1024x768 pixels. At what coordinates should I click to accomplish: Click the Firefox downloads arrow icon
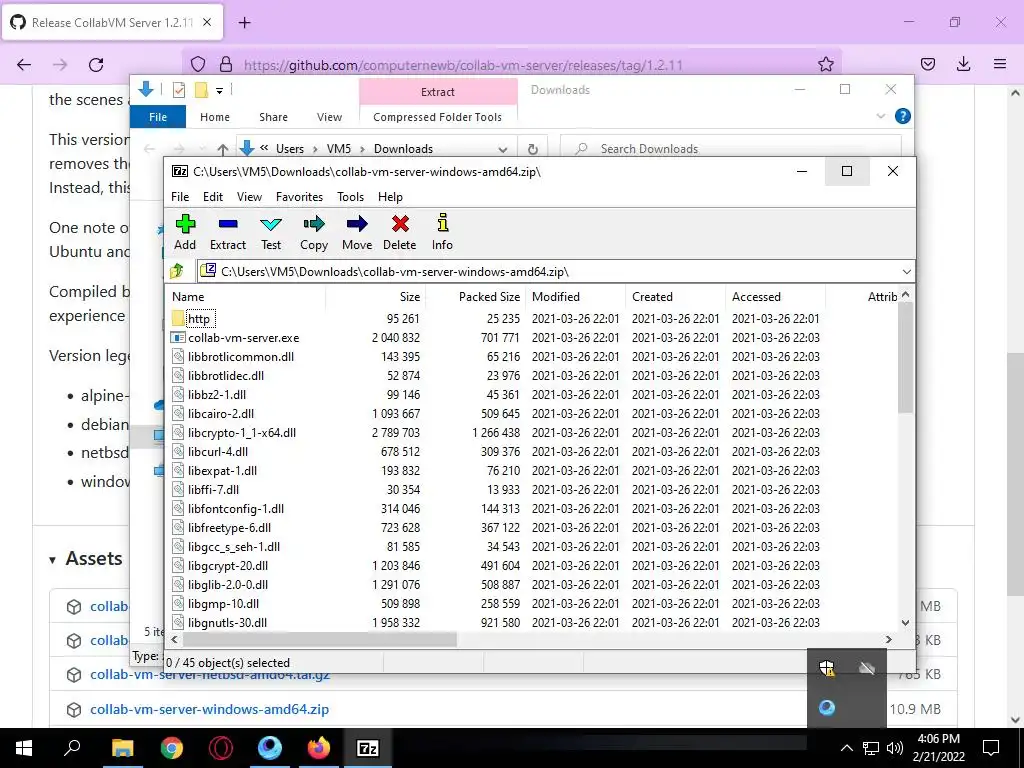[963, 64]
